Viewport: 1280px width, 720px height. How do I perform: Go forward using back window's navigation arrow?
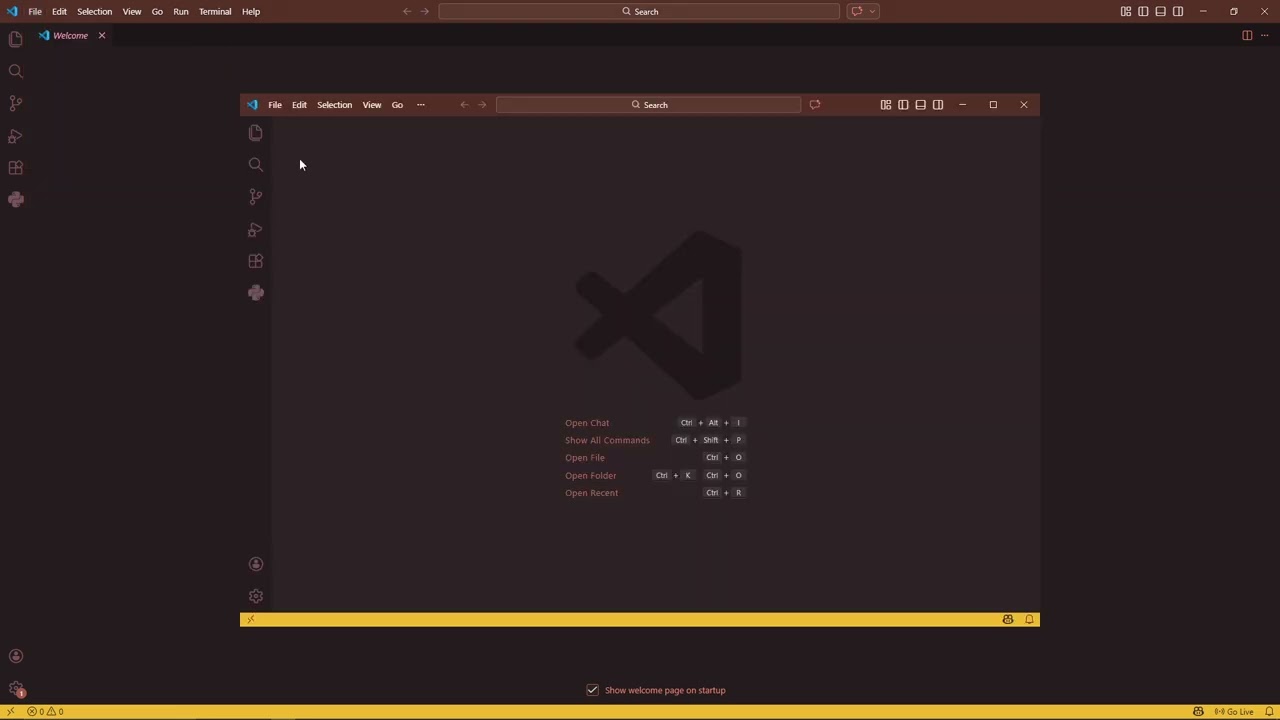[424, 12]
